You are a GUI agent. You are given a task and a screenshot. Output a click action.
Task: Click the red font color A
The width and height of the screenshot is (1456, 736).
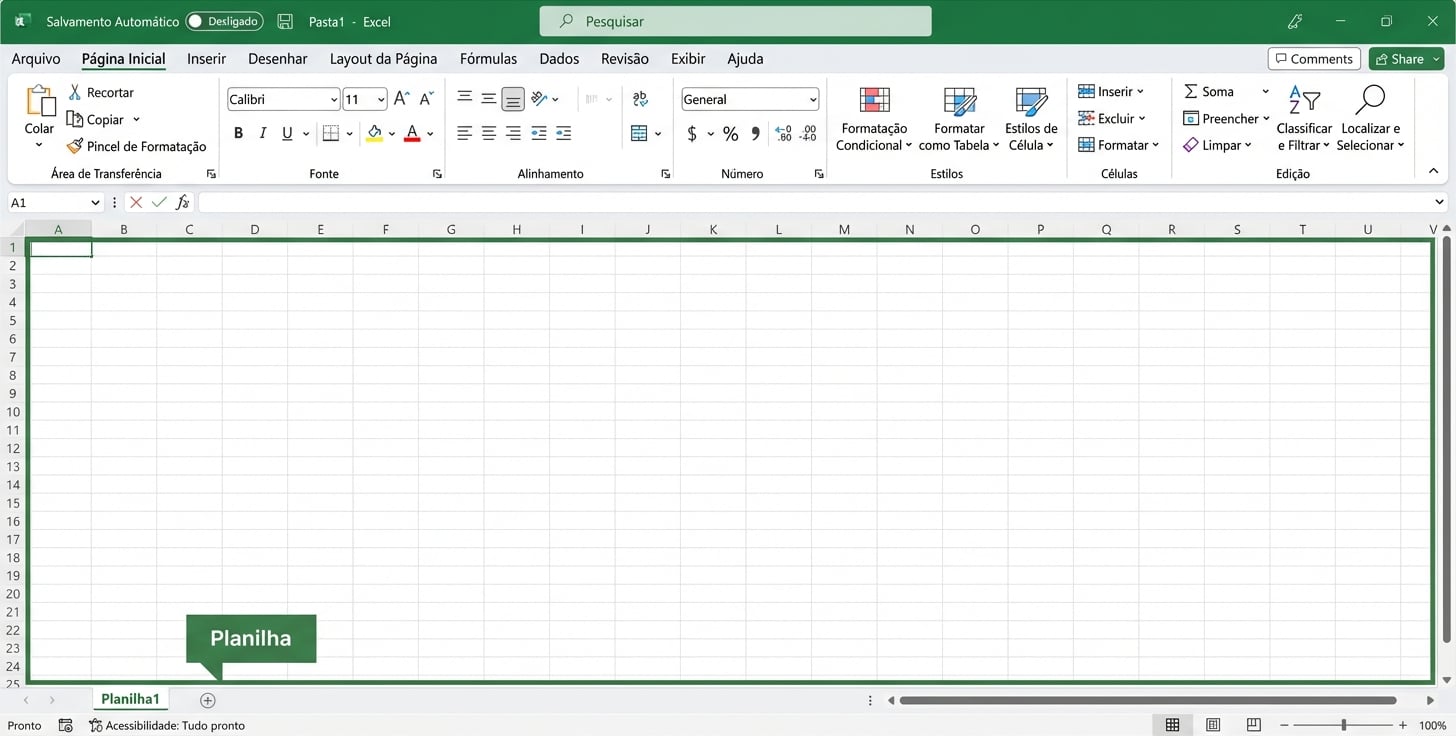click(412, 133)
